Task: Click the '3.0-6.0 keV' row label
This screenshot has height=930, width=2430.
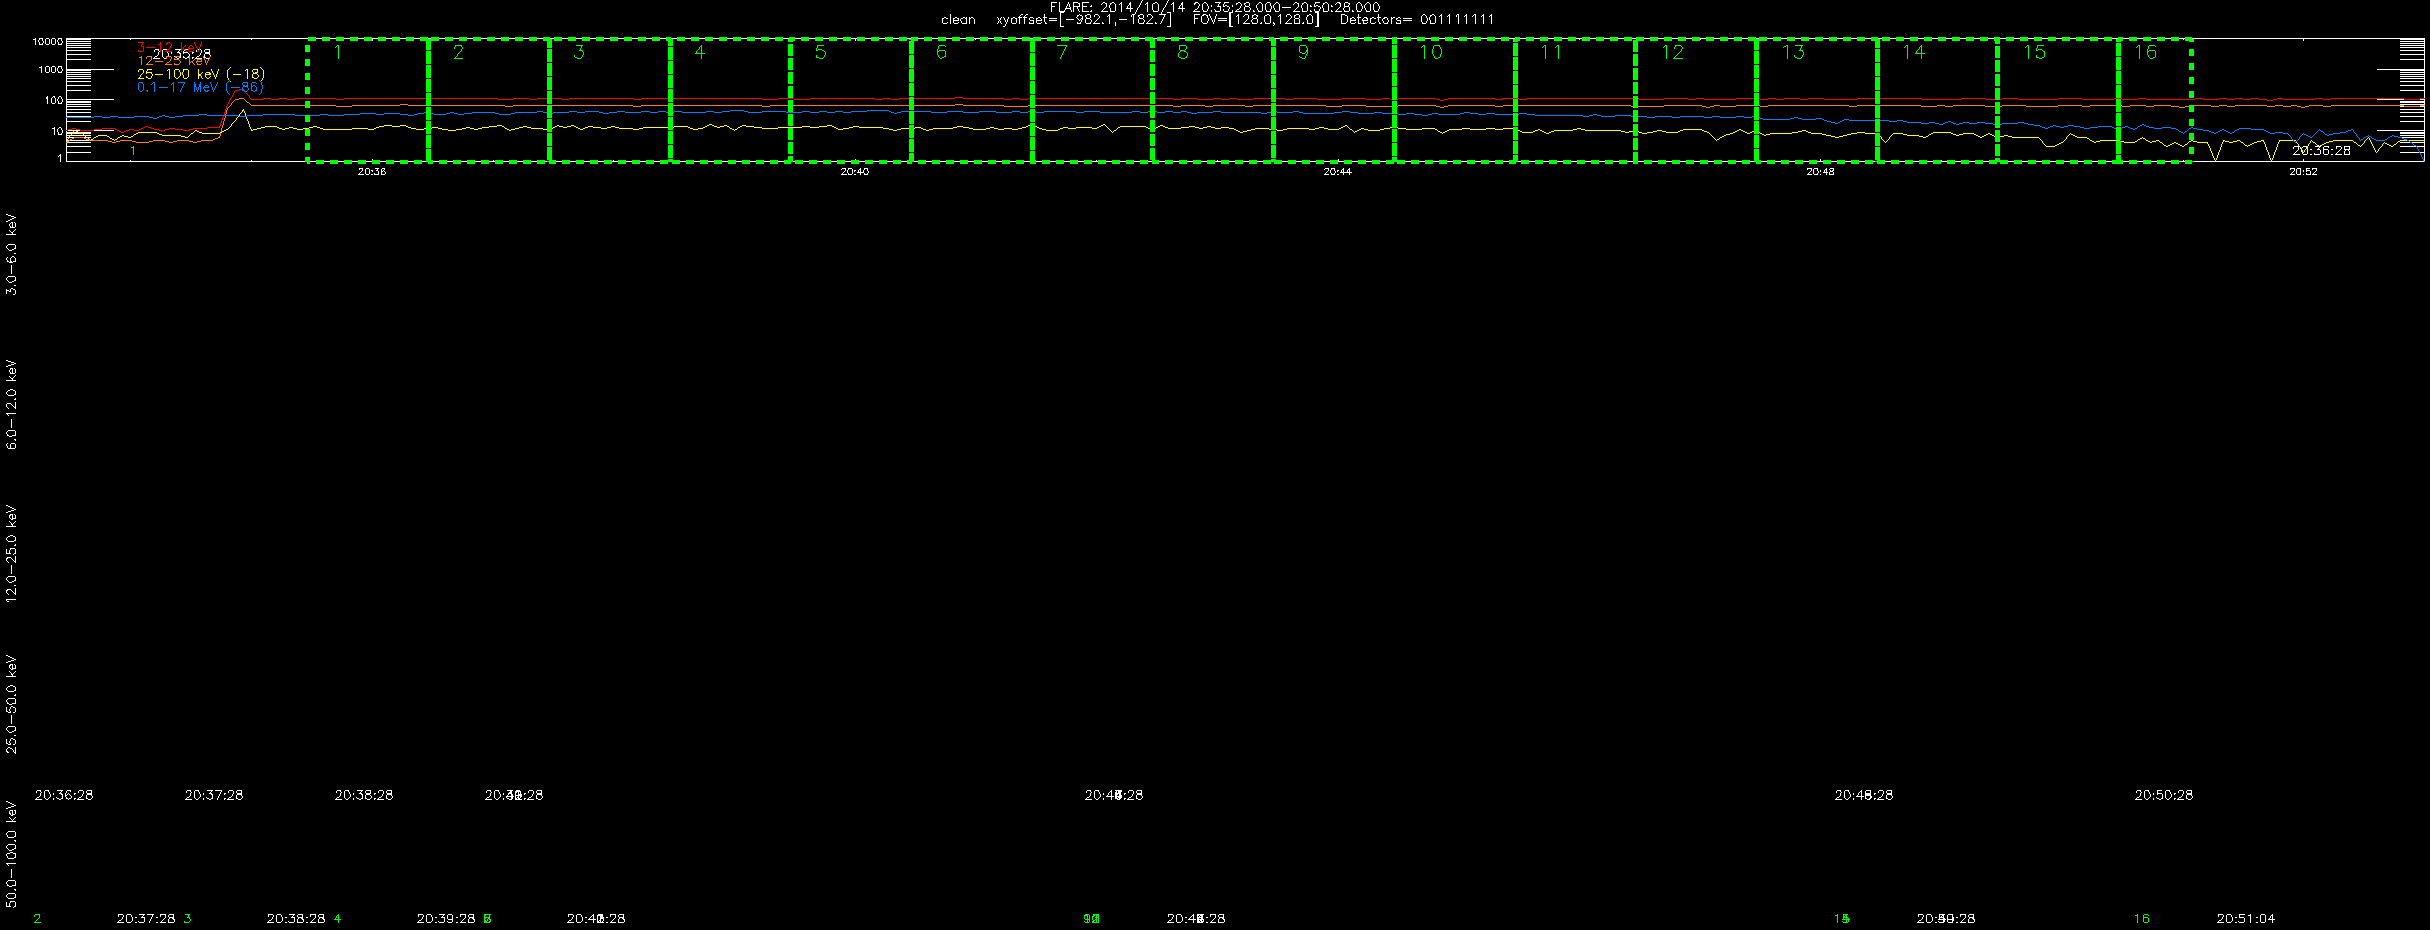Action: pyautogui.click(x=12, y=254)
